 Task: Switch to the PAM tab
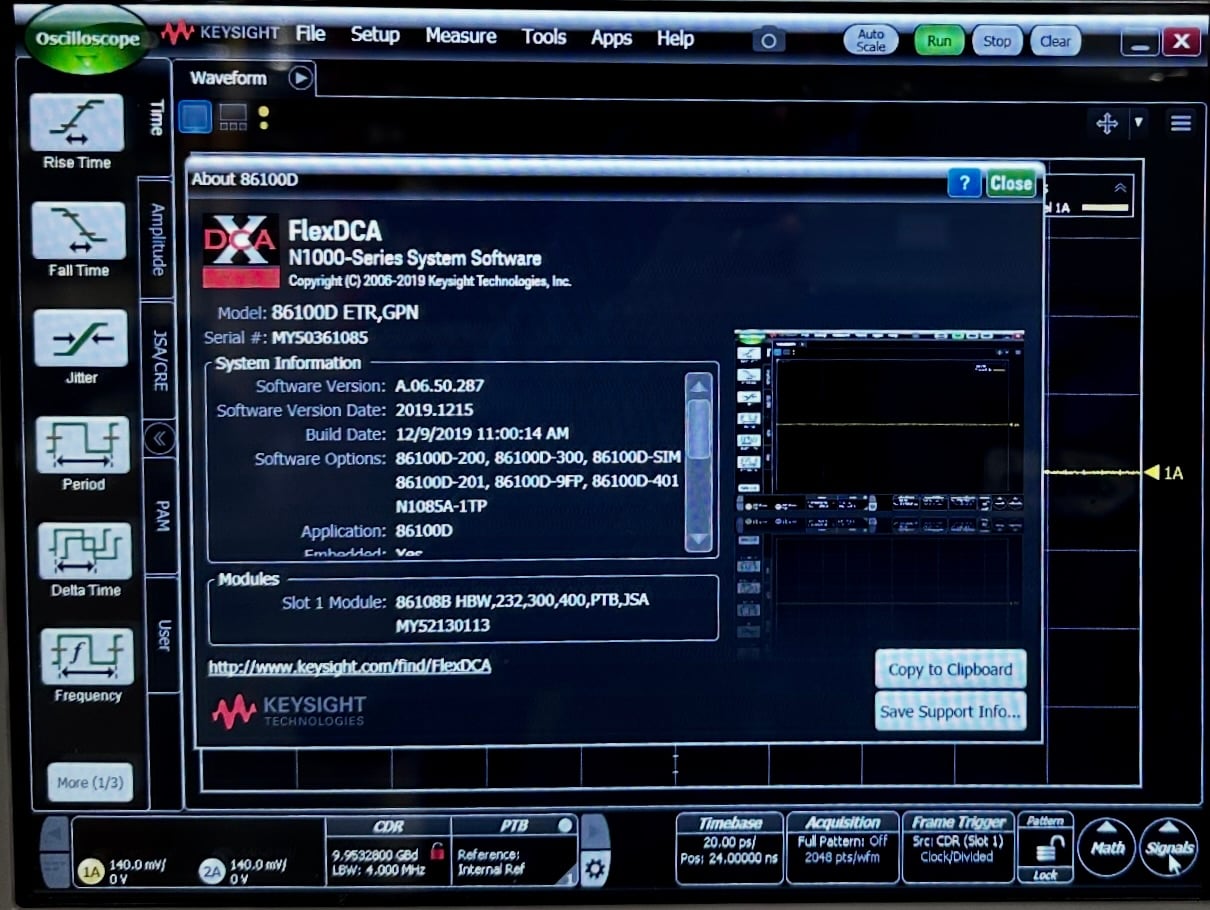tap(162, 517)
